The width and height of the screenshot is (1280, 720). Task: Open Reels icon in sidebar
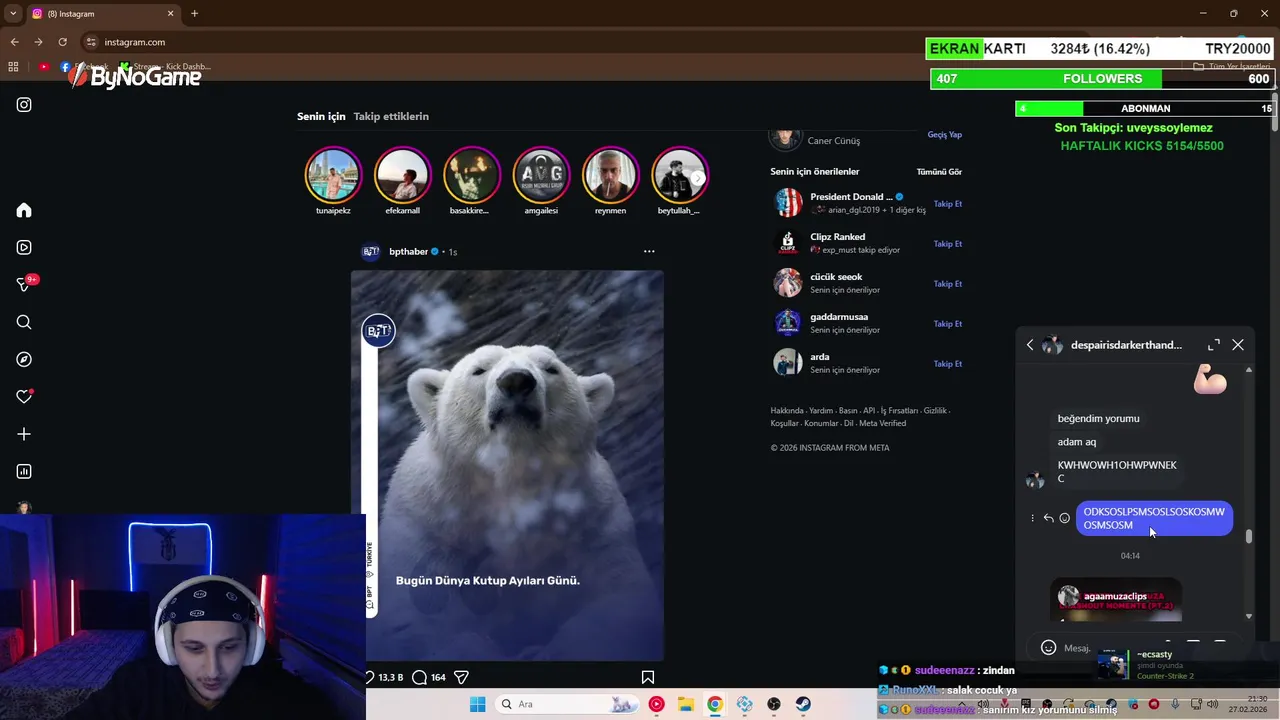click(x=24, y=247)
